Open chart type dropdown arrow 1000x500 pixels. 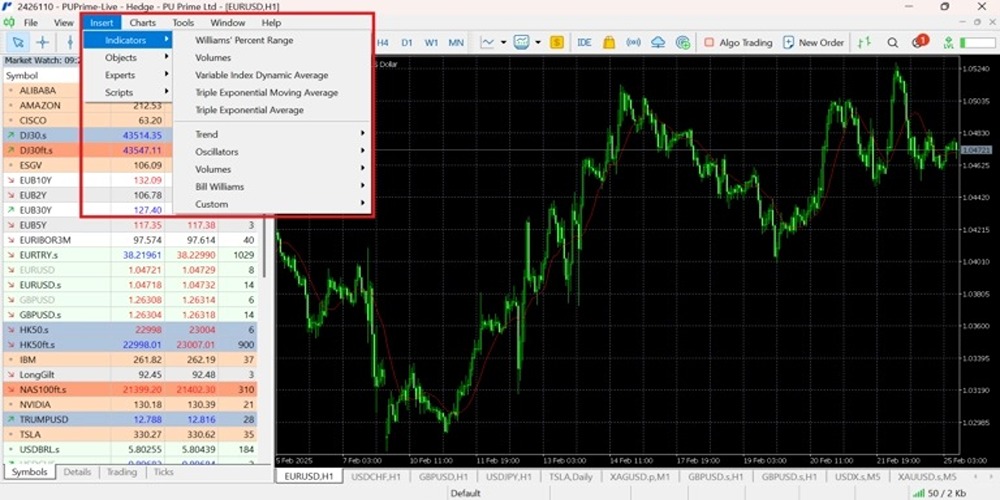[x=504, y=43]
